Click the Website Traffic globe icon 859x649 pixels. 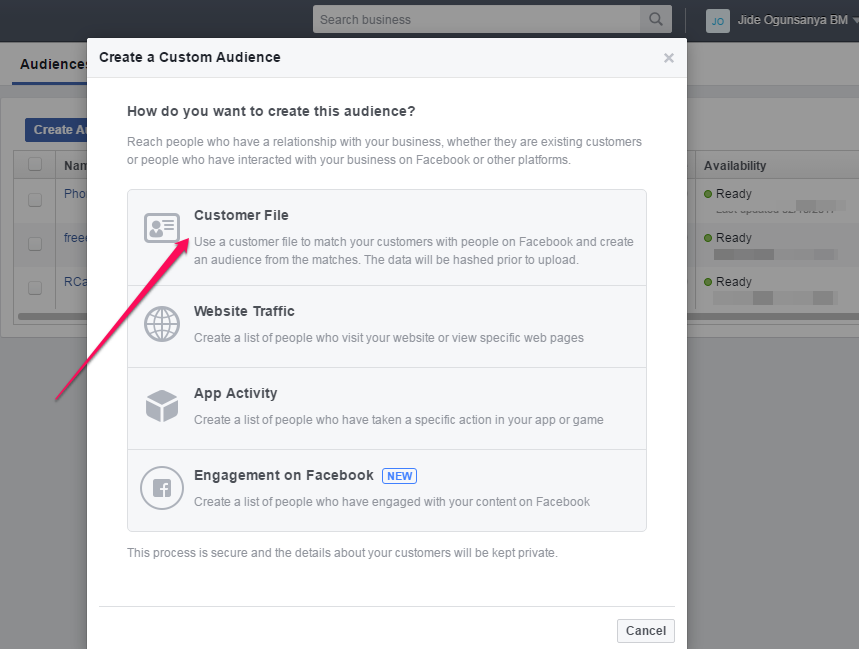pos(162,324)
